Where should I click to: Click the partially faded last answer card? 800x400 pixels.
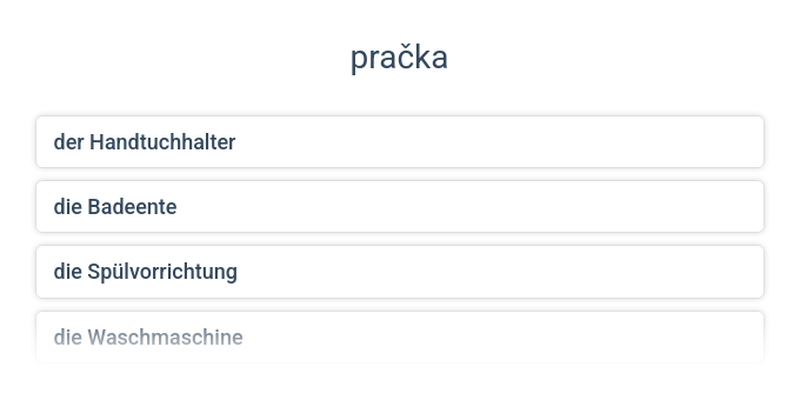(x=400, y=337)
